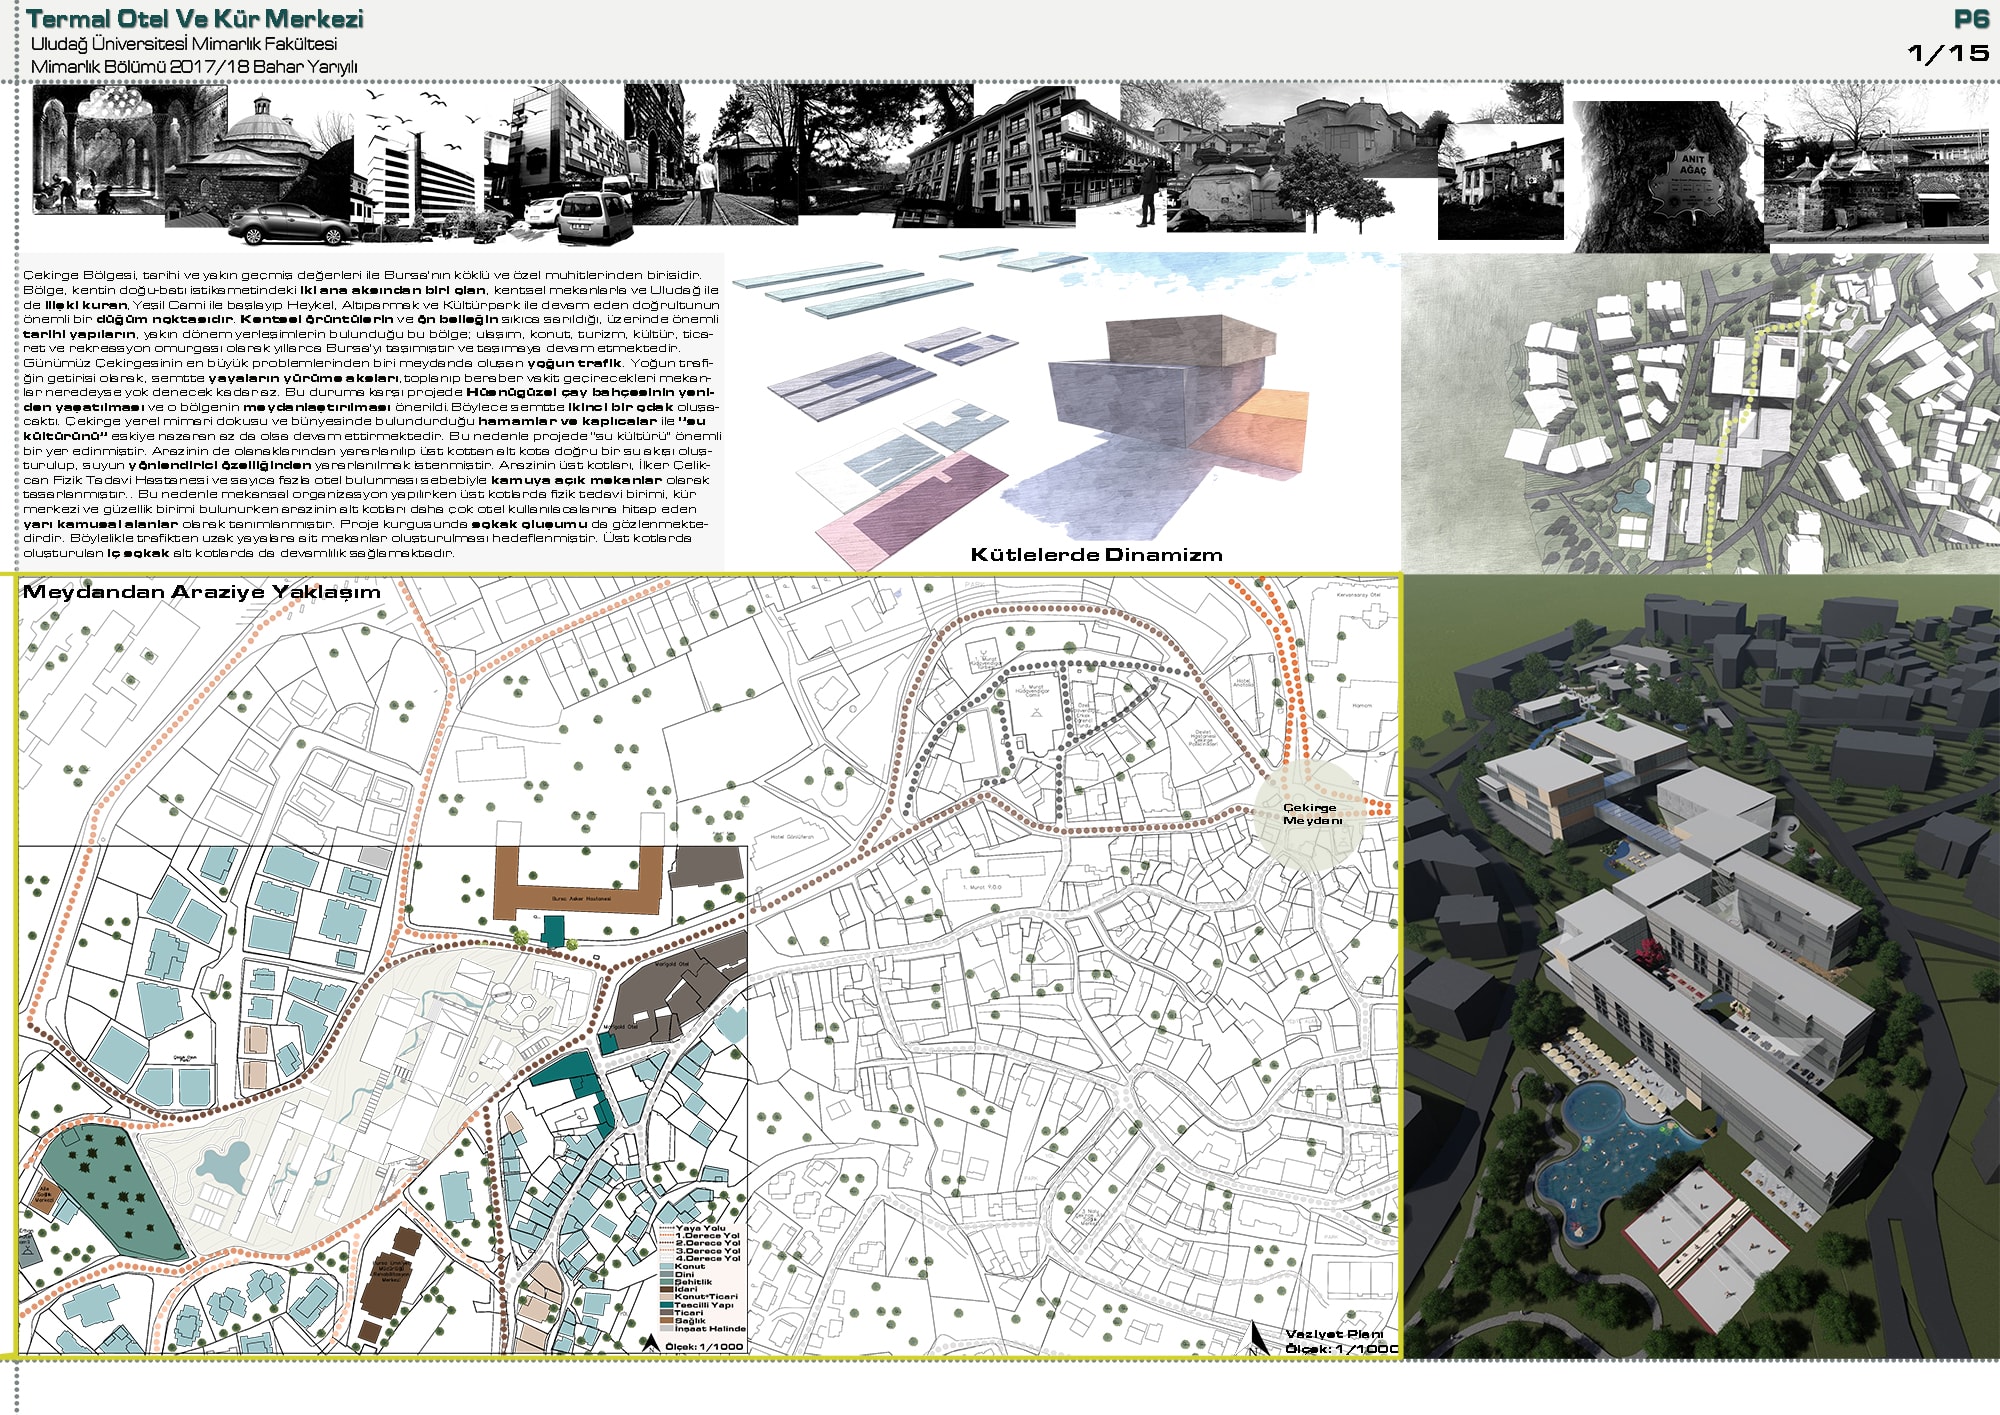Open the monument tree trunk photo
The image size is (2000, 1415).
pyautogui.click(x=1669, y=176)
